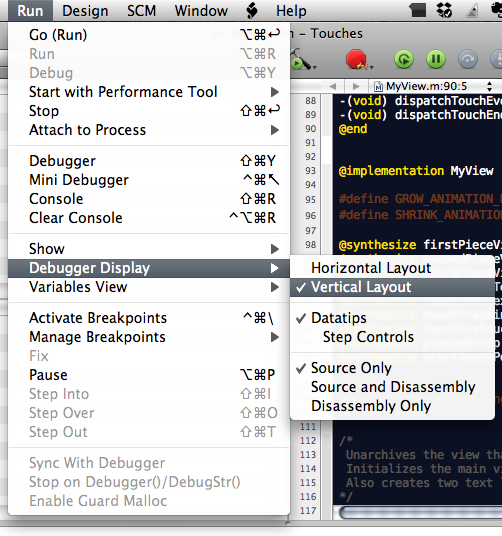Image resolution: width=502 pixels, height=536 pixels.
Task: Select Source and Disassembly mode
Action: click(x=392, y=387)
